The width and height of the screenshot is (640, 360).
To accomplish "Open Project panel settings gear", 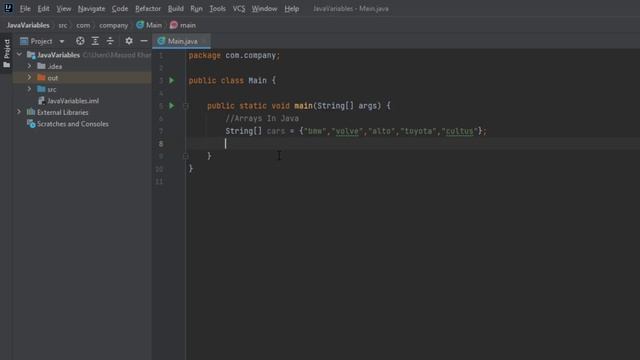I will click(x=129, y=41).
